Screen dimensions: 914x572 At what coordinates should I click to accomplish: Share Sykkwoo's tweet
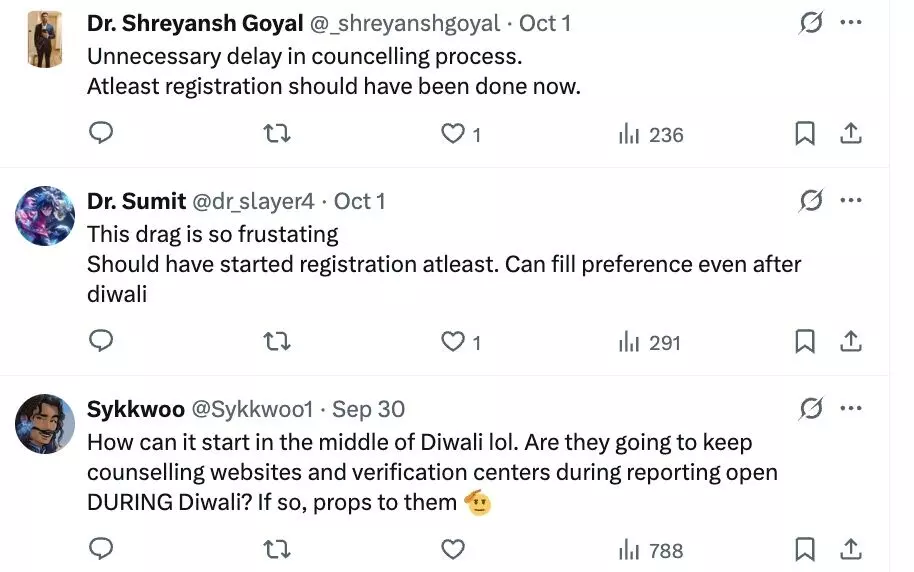[x=851, y=549]
